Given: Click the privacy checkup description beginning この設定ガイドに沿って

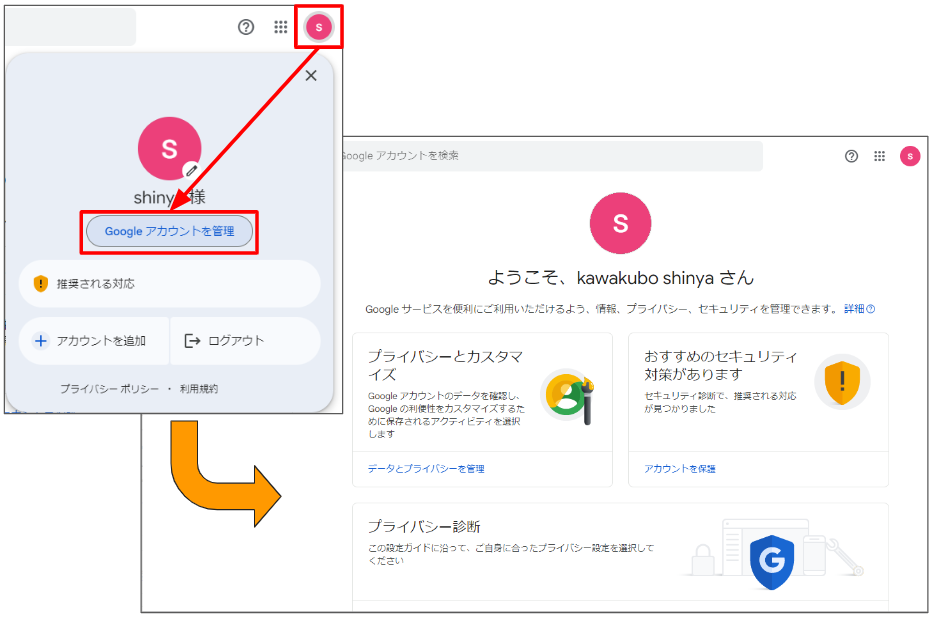Looking at the screenshot, I should [x=511, y=554].
